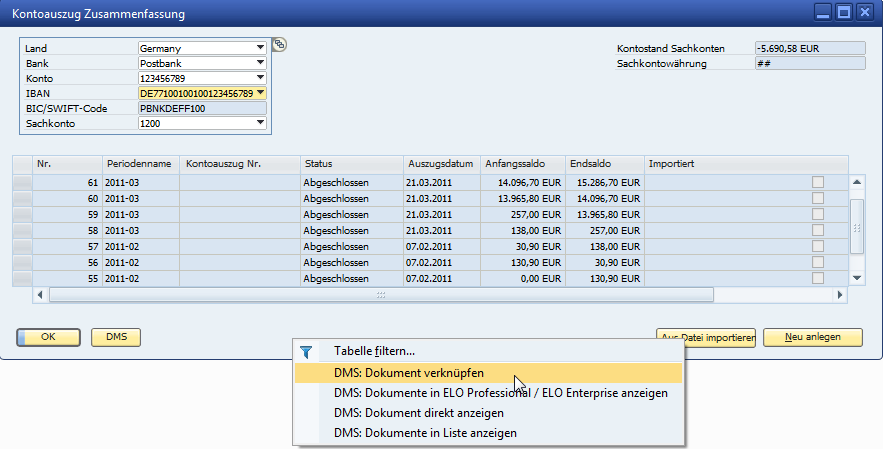Click Anfangssaldo cell 13.965,80 EUR
This screenshot has width=883, height=449.
(x=523, y=198)
